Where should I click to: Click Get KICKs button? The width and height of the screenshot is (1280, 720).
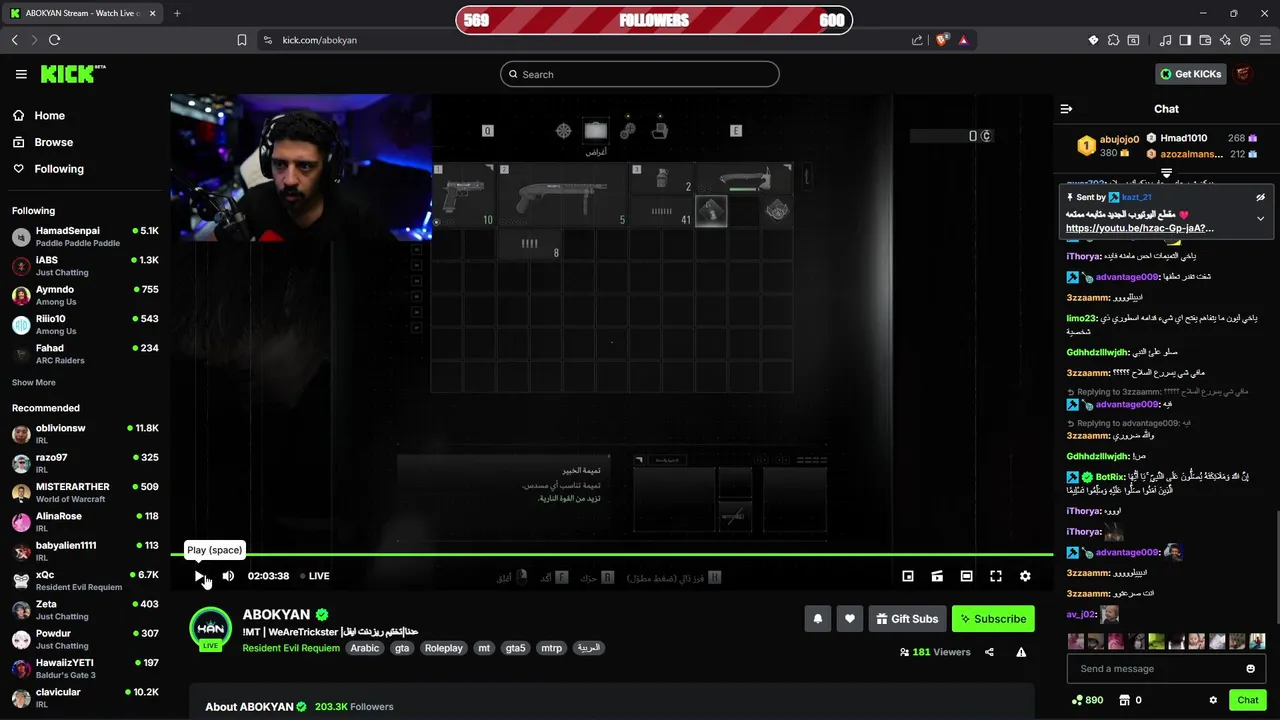click(1191, 74)
